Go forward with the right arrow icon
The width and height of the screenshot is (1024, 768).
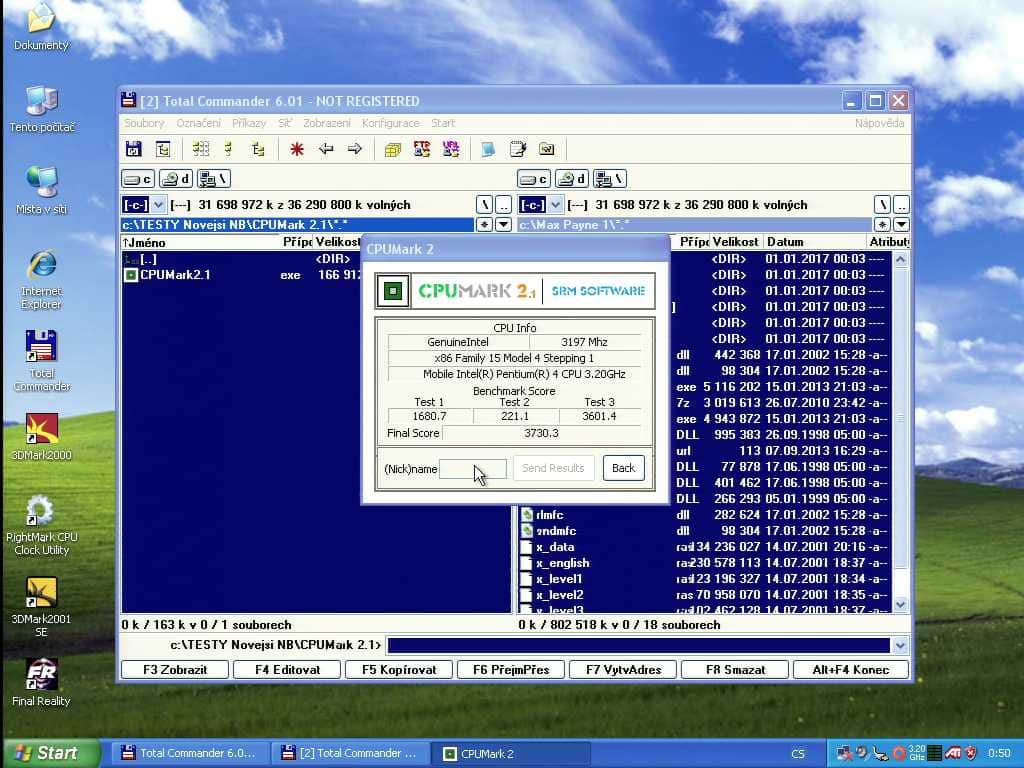(x=355, y=149)
